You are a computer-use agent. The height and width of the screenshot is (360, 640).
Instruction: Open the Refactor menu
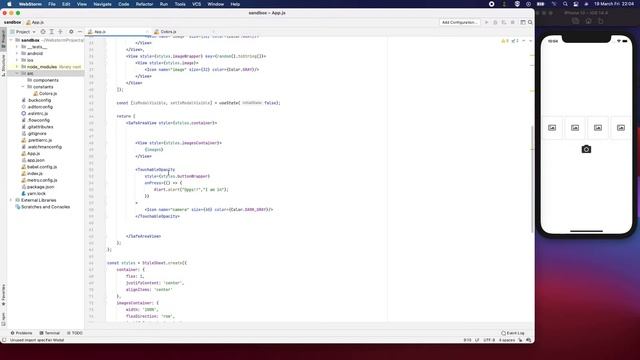point(144,4)
